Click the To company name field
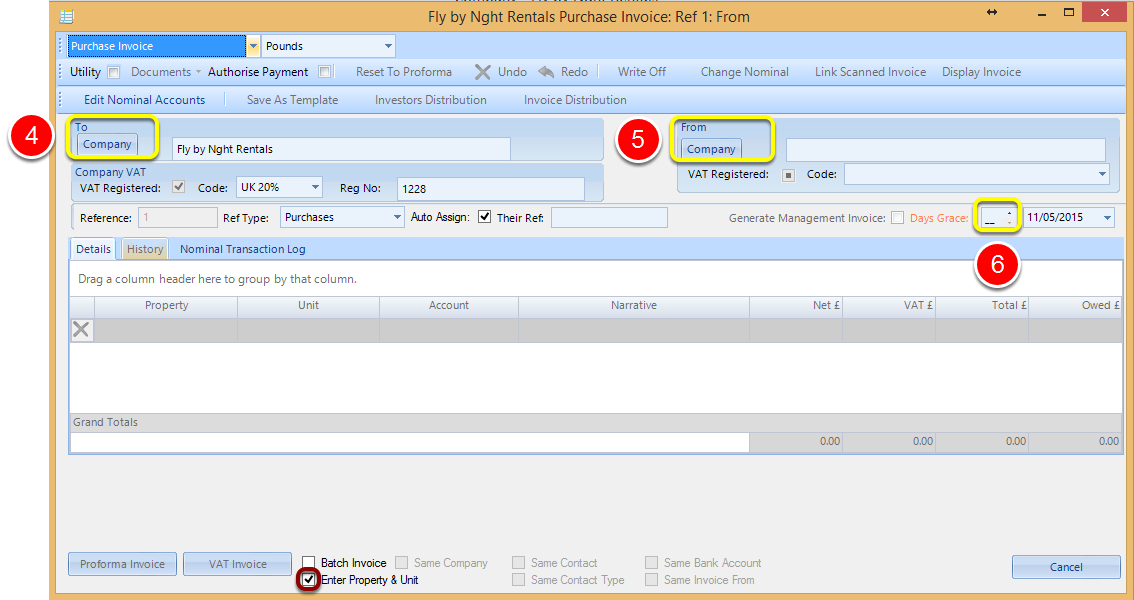Viewport: 1134px width, 600px height. pos(341,149)
